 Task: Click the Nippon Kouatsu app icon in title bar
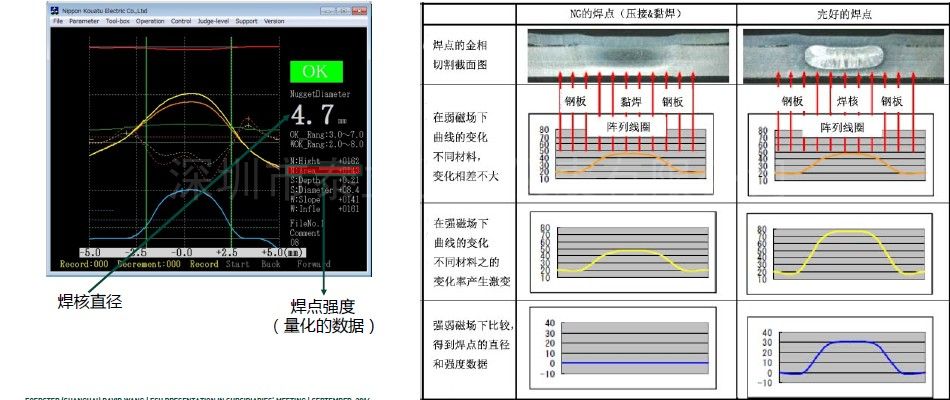53,11
